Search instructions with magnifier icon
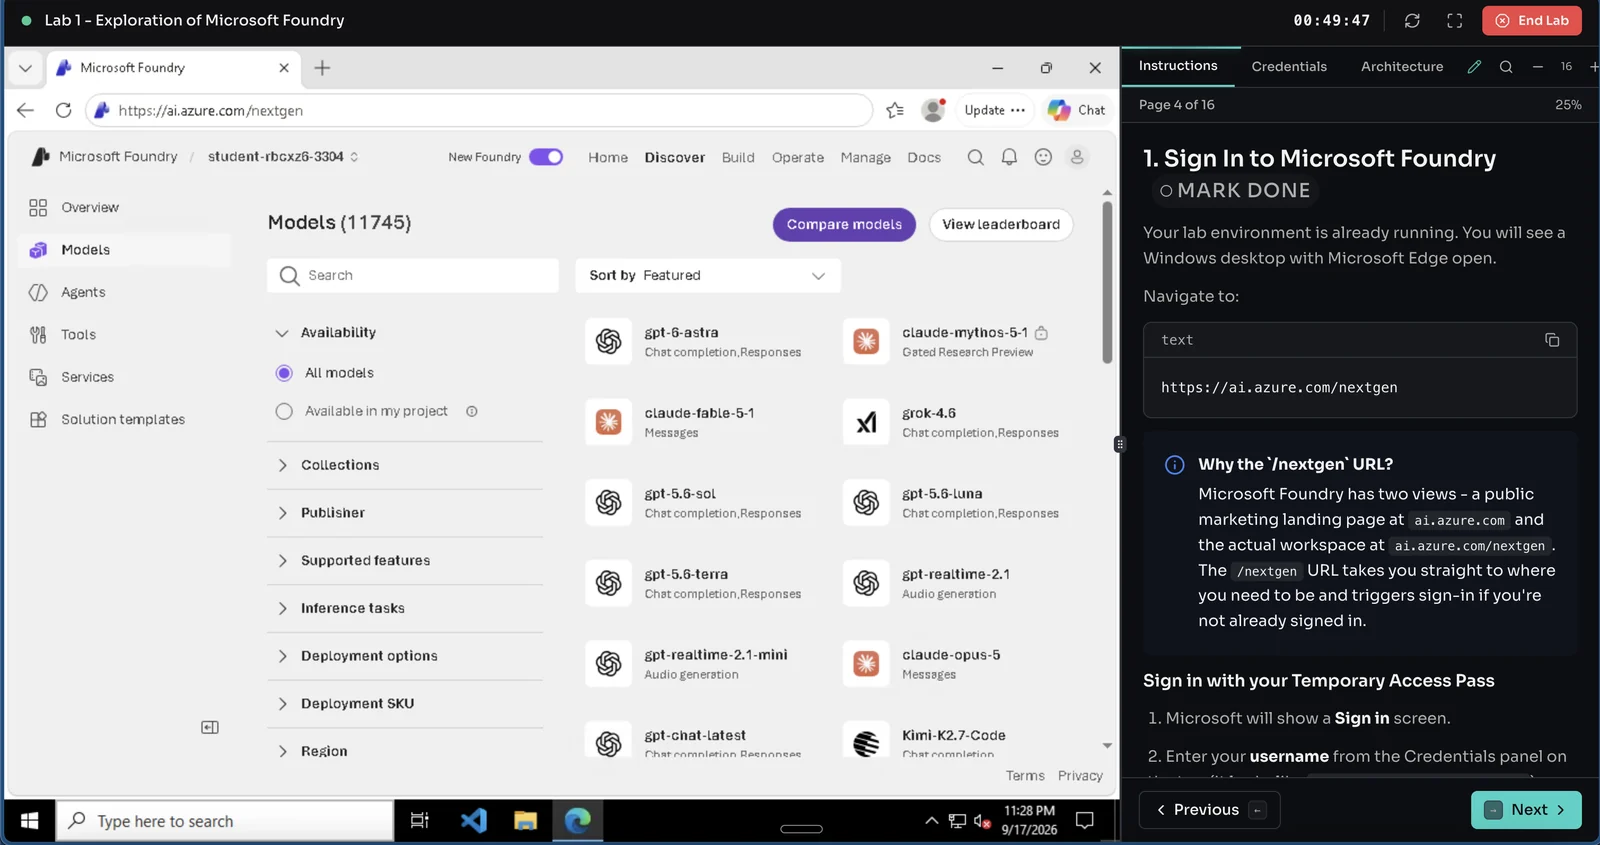1600x845 pixels. tap(1506, 66)
